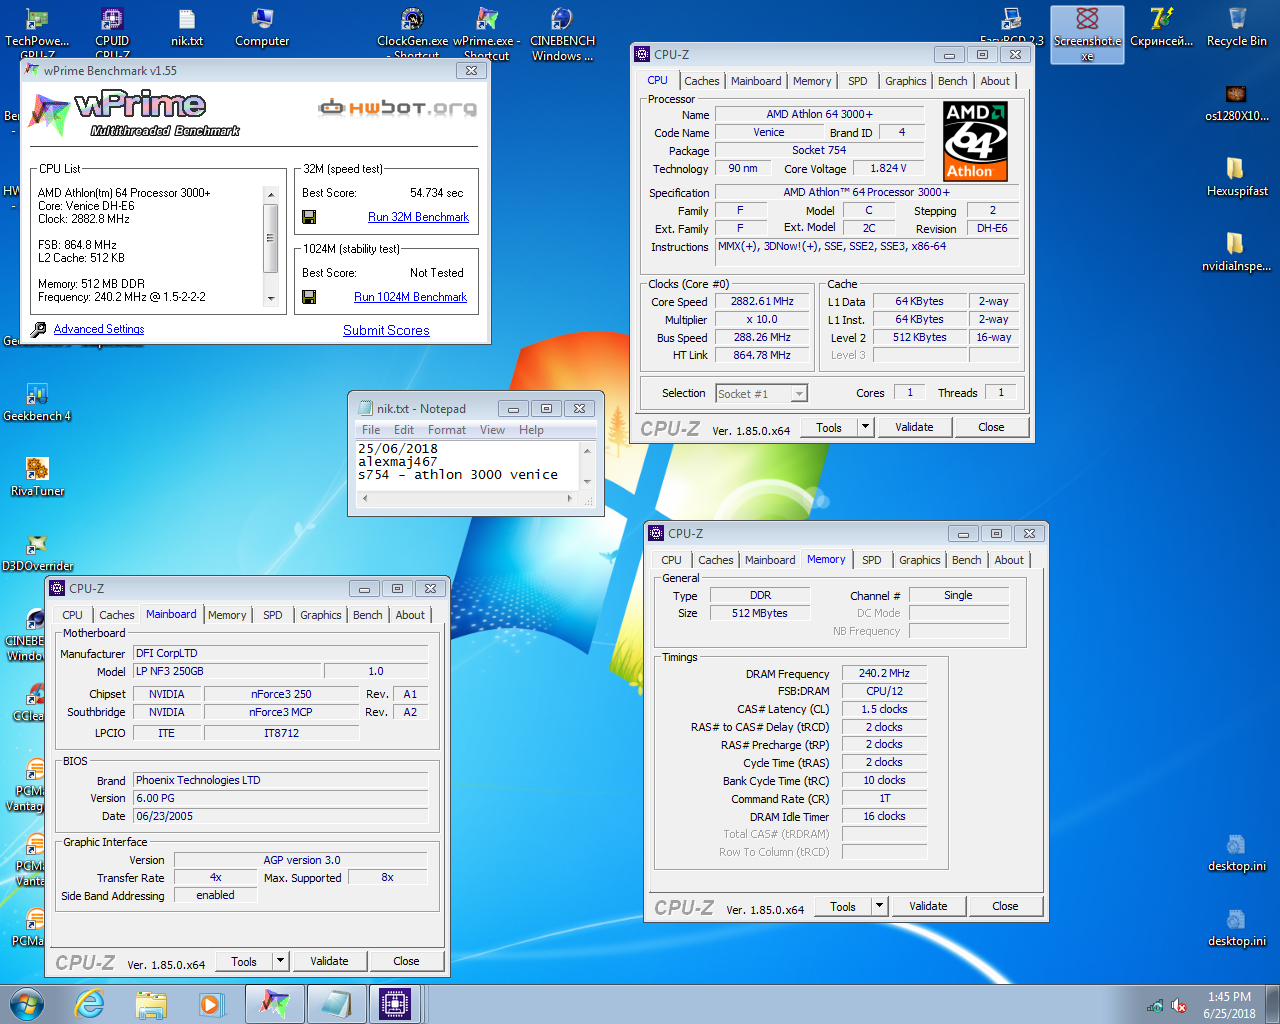
Task: Expand Tools dropdown arrow in Mainboard tab window
Action: pos(280,961)
